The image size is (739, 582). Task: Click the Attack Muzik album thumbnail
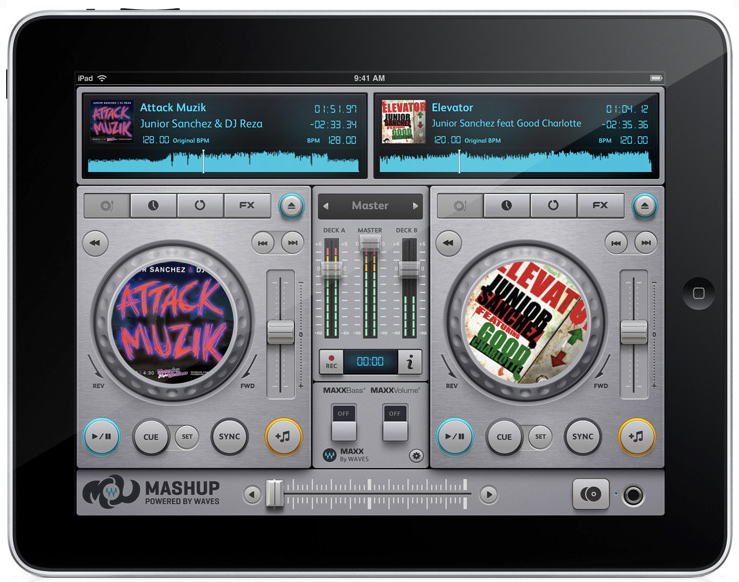tap(112, 121)
